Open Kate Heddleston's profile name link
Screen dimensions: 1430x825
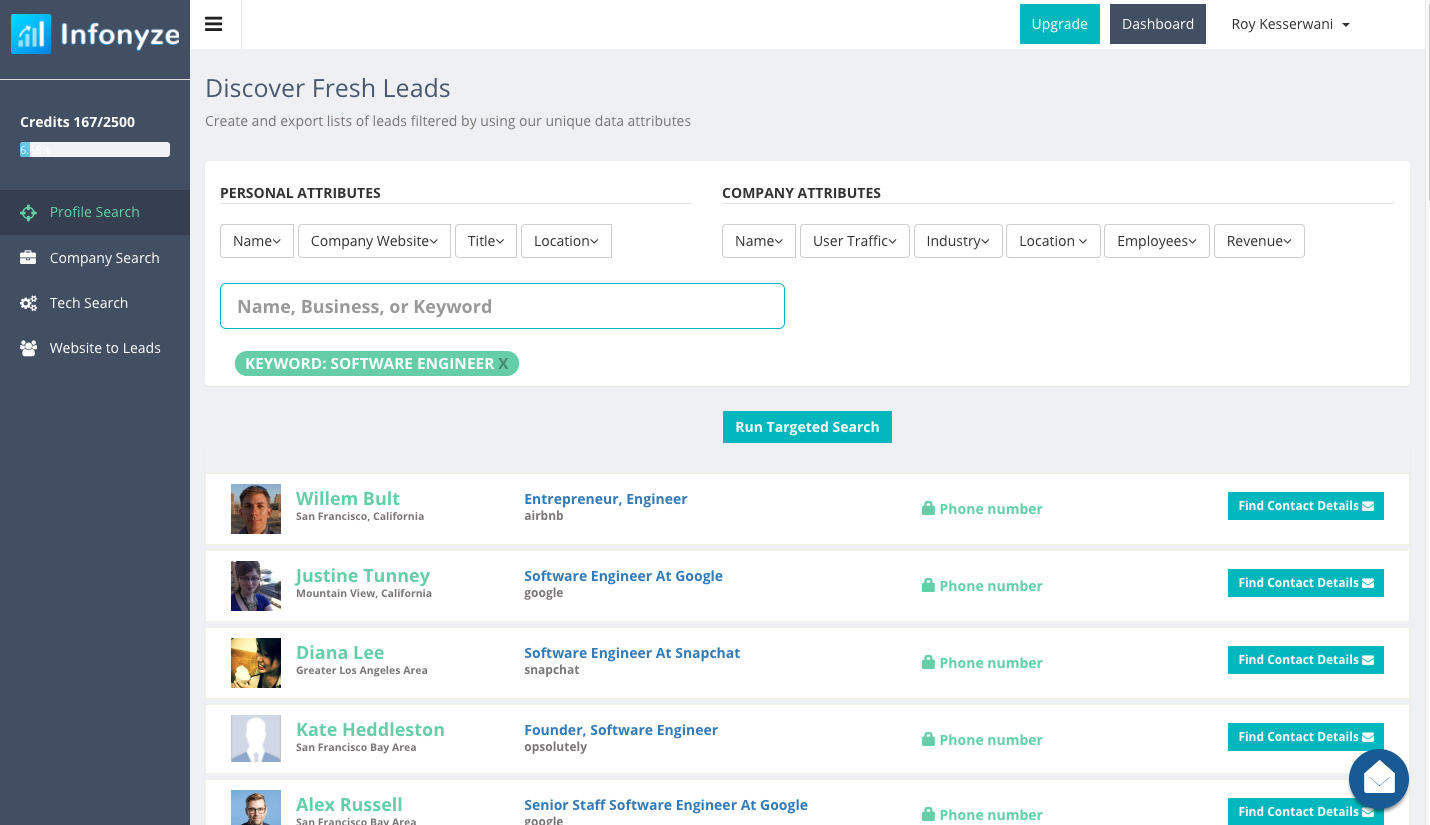(x=370, y=729)
